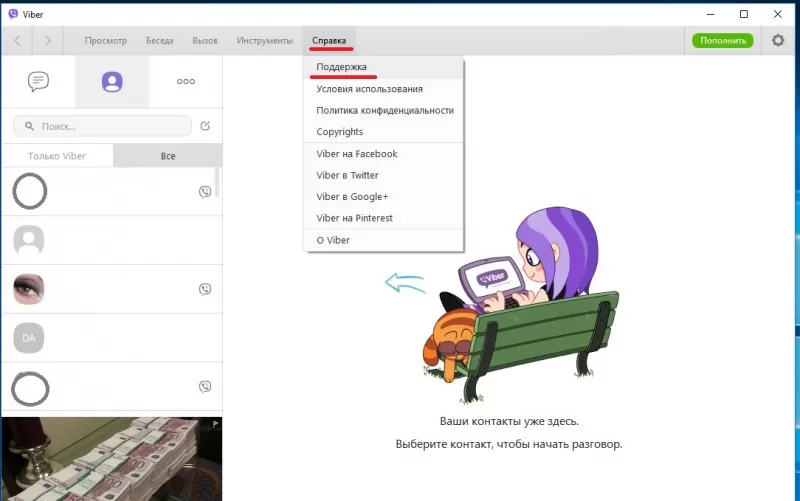Viewport: 800px width, 501px height.
Task: Click the compose new message icon
Action: pyautogui.click(x=205, y=126)
